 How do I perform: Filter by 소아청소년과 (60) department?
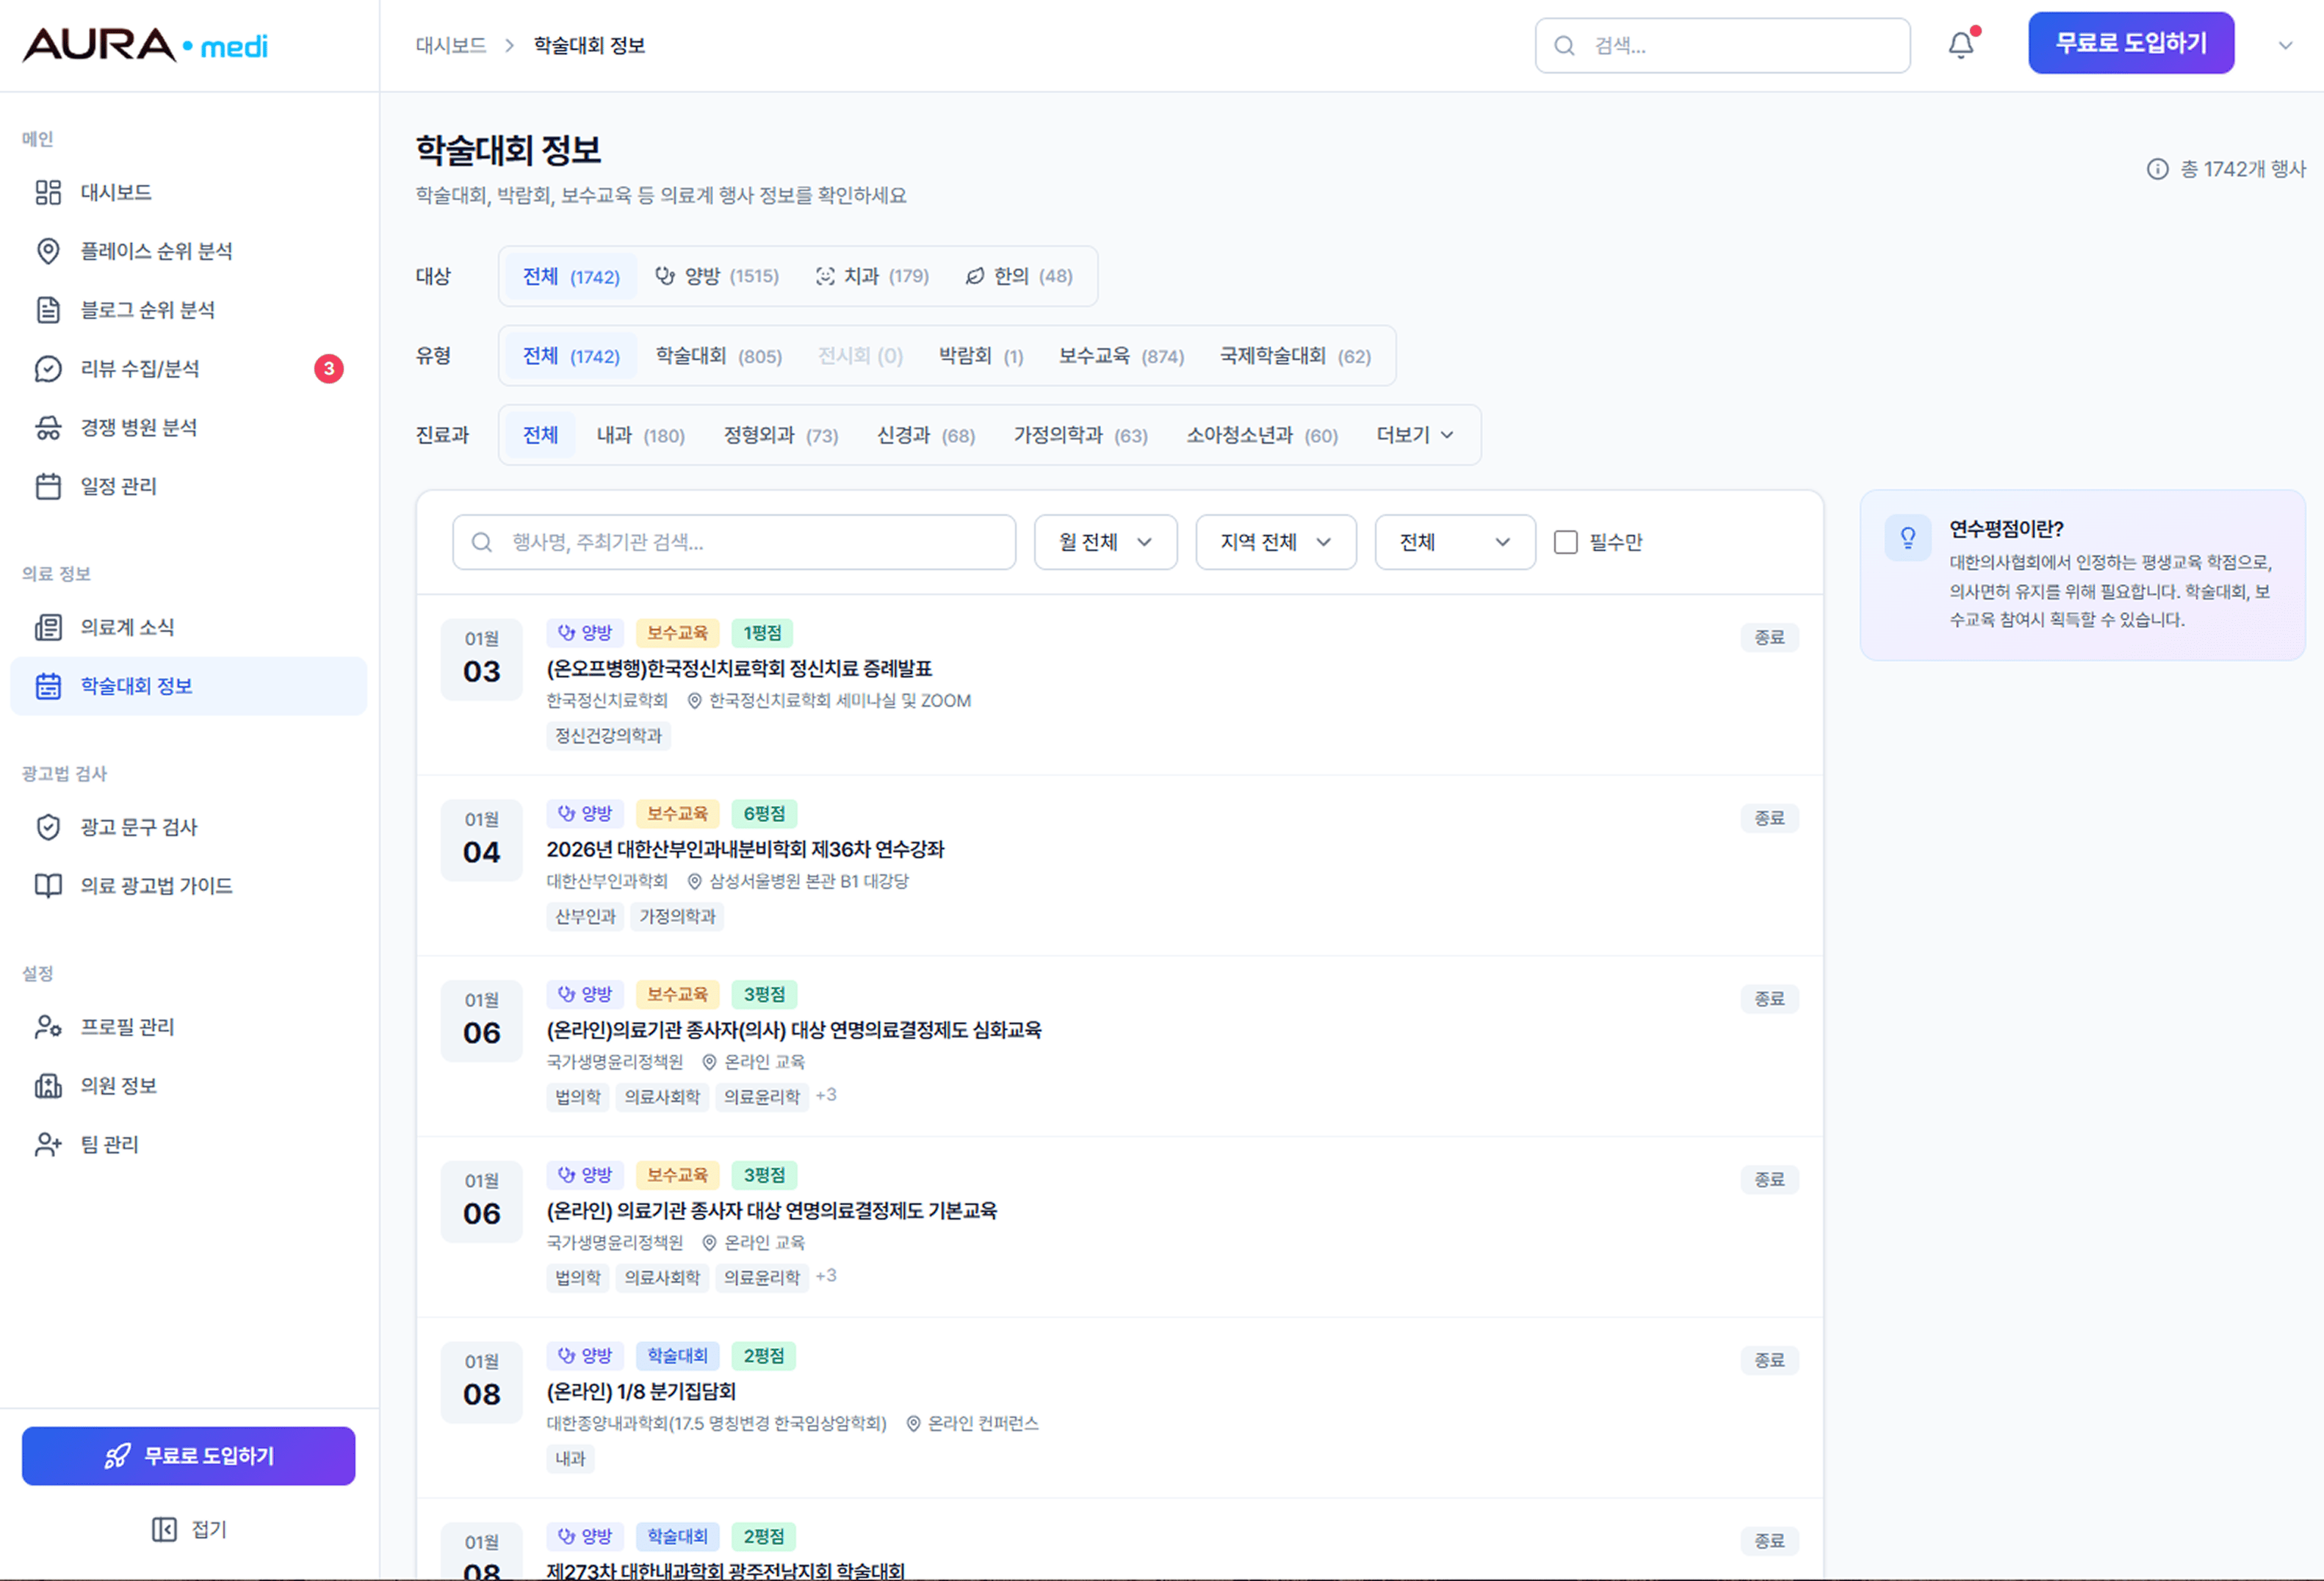coord(1262,435)
